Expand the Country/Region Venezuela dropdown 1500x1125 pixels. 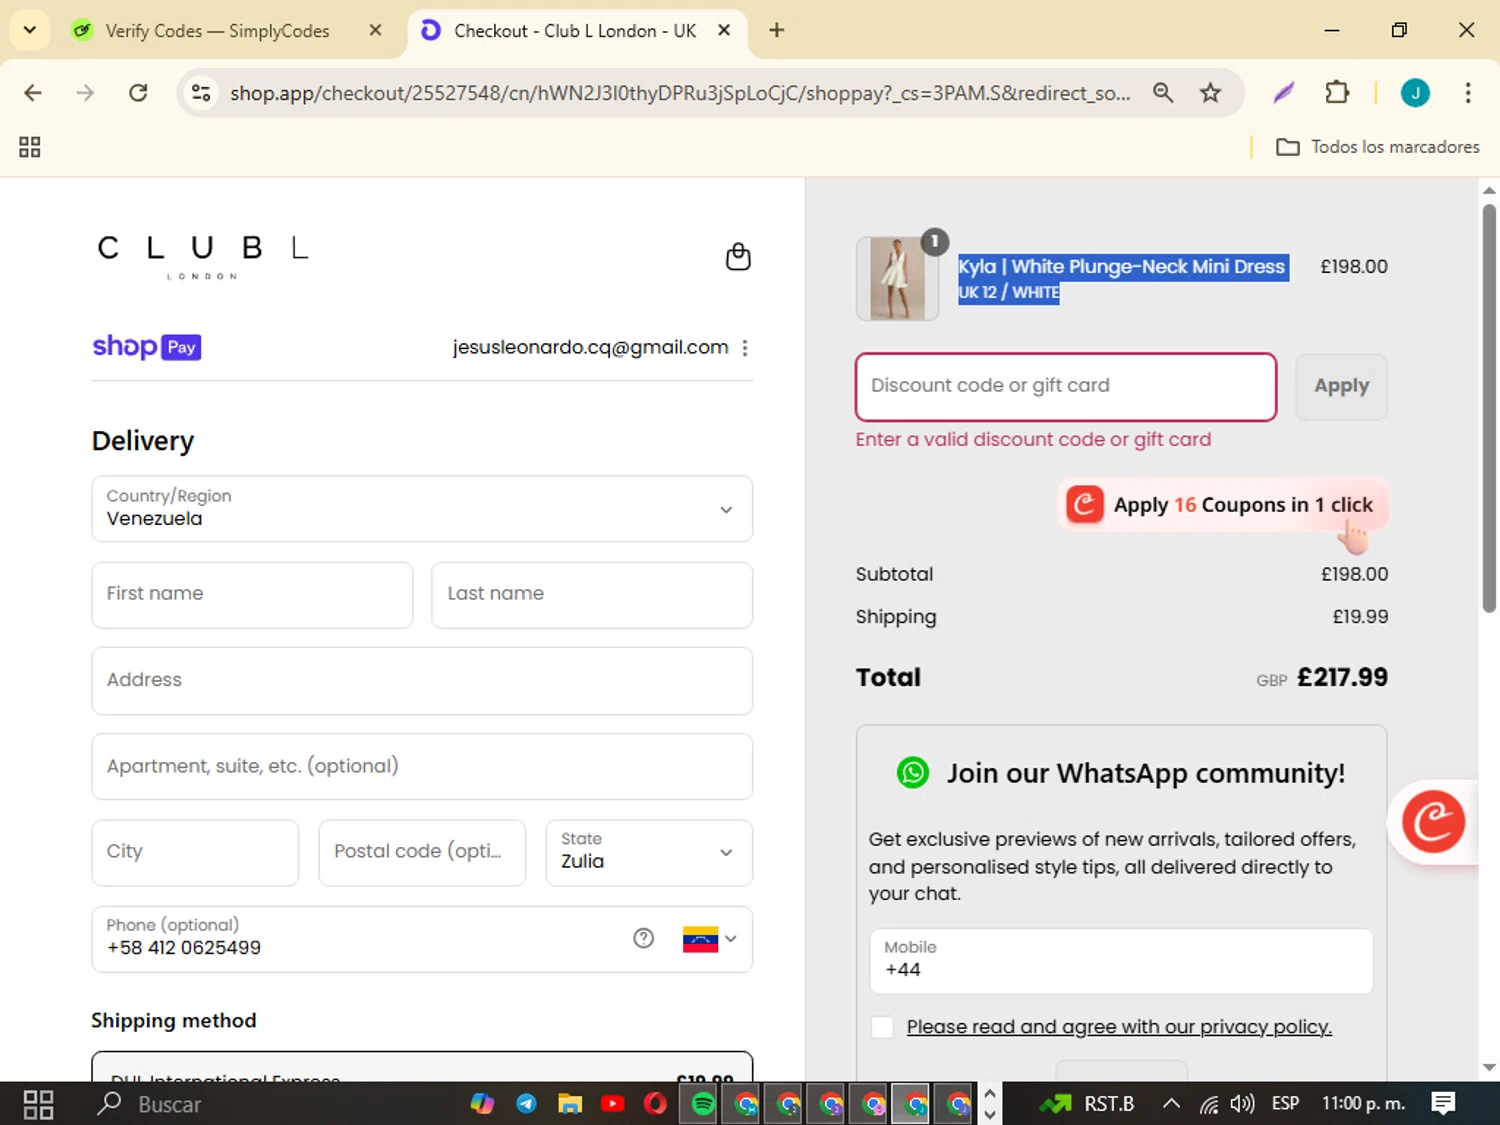click(422, 509)
